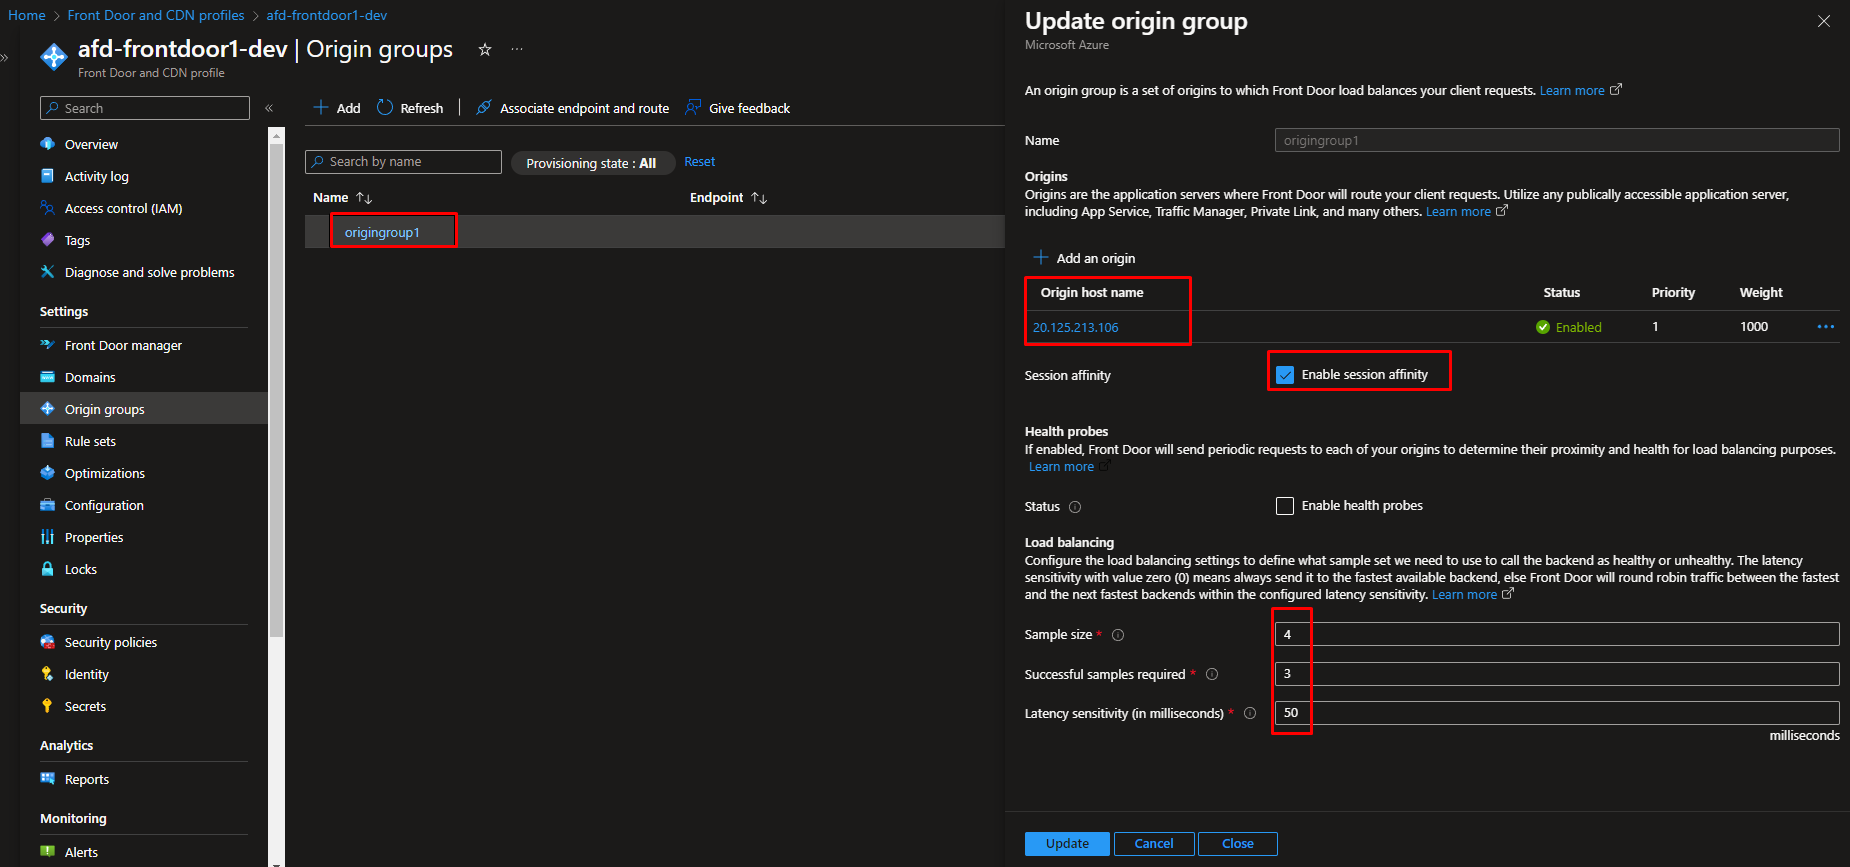Click afd-frontdoor1-dev breadcrumb
This screenshot has height=867, width=1850.
click(326, 15)
